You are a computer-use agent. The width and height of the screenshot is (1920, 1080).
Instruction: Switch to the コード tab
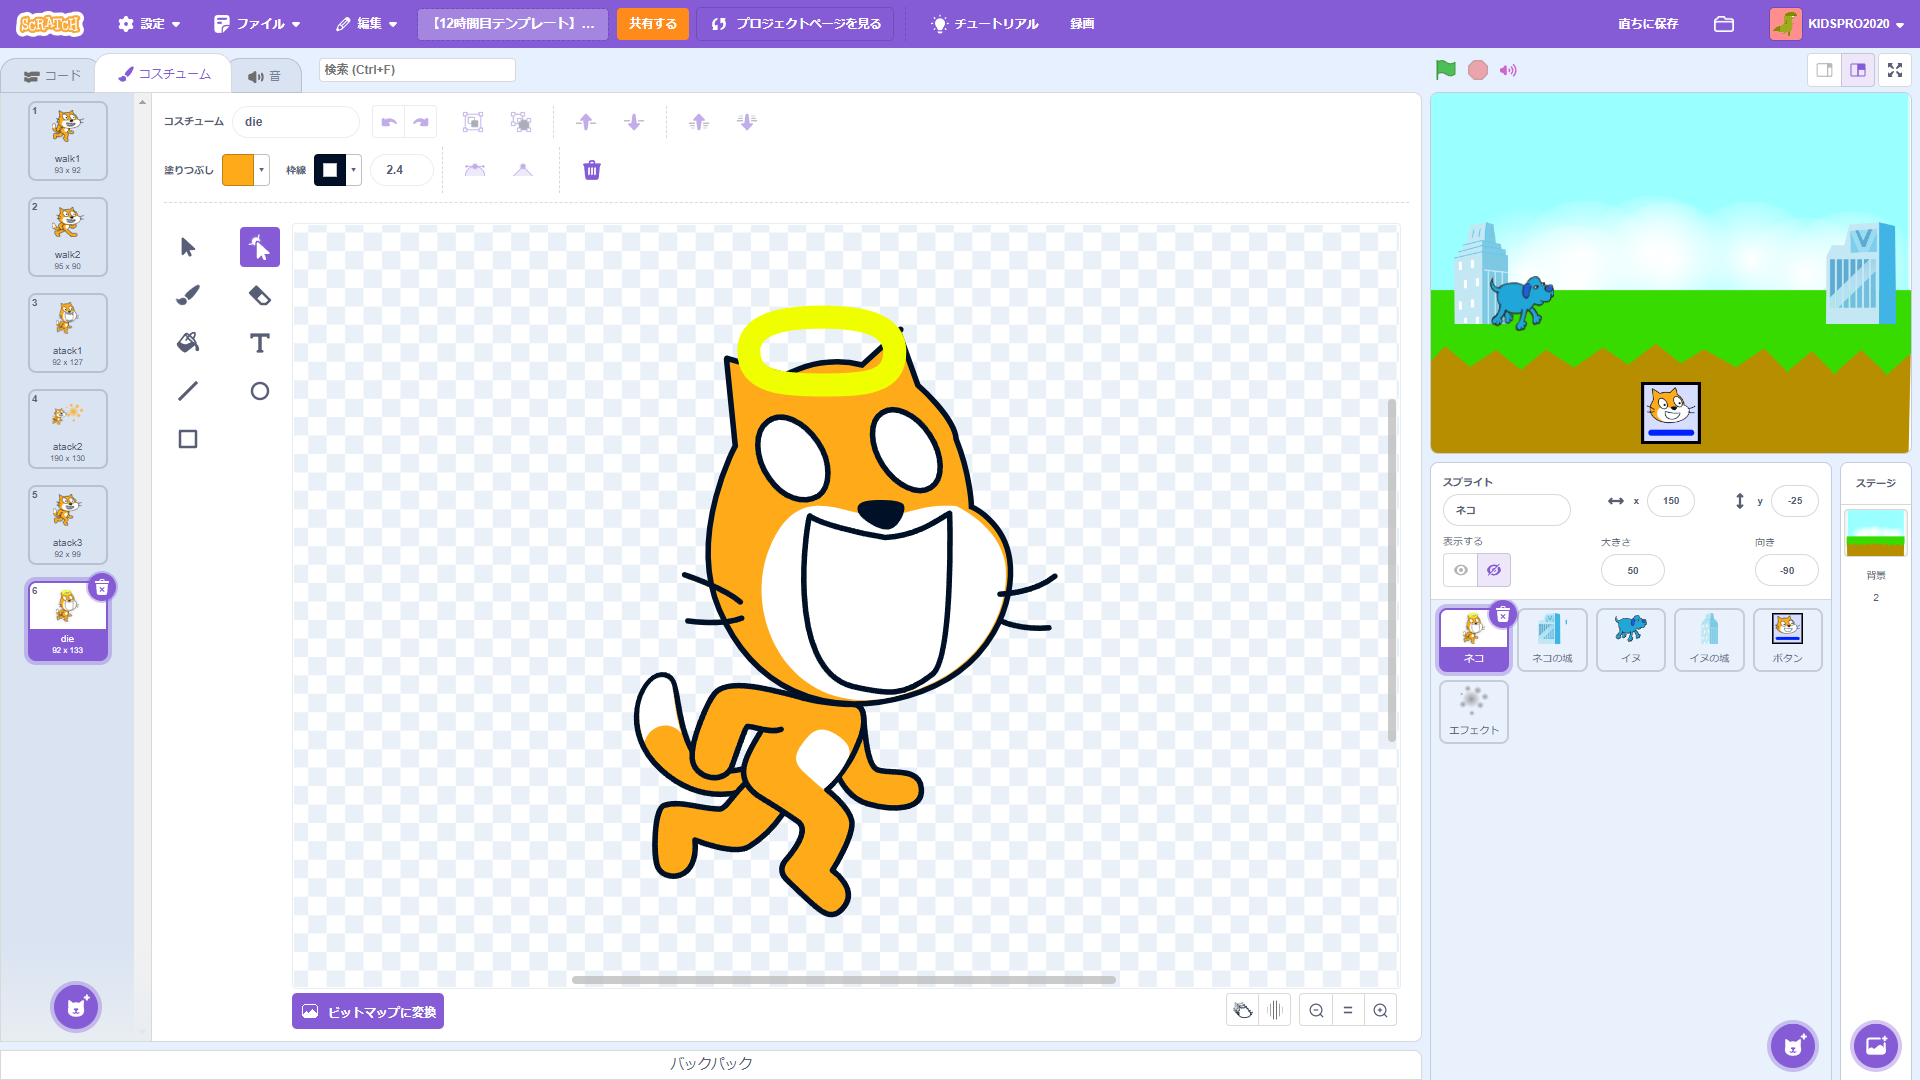click(52, 75)
